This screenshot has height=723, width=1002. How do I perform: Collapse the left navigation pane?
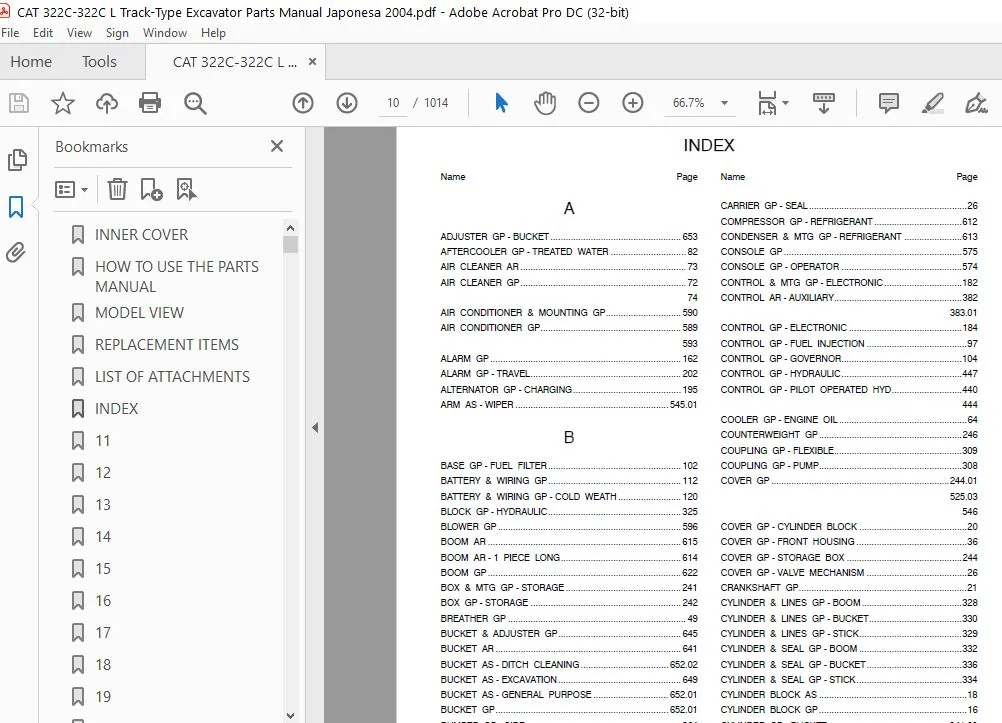tap(314, 428)
